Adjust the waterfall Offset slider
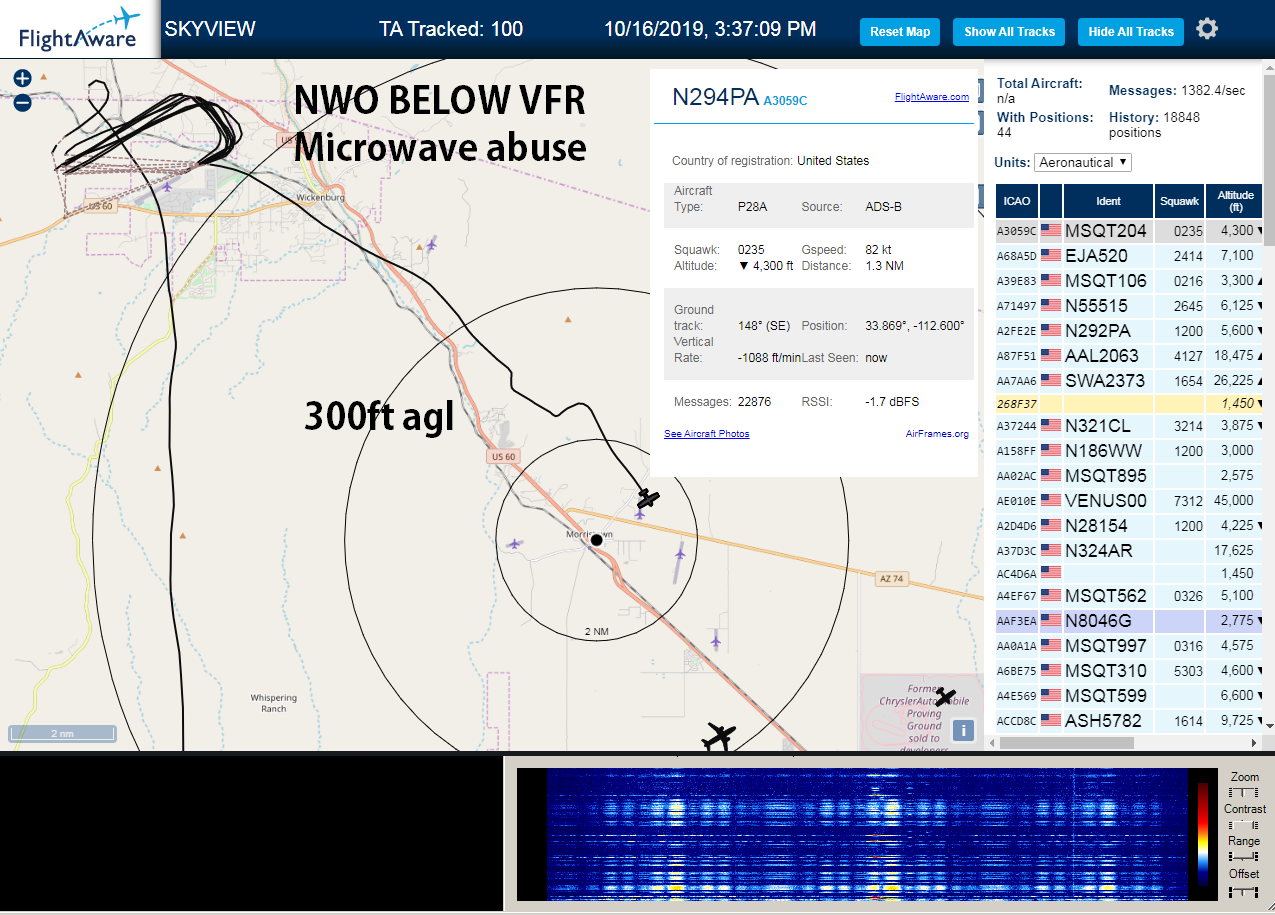 pos(1243,890)
